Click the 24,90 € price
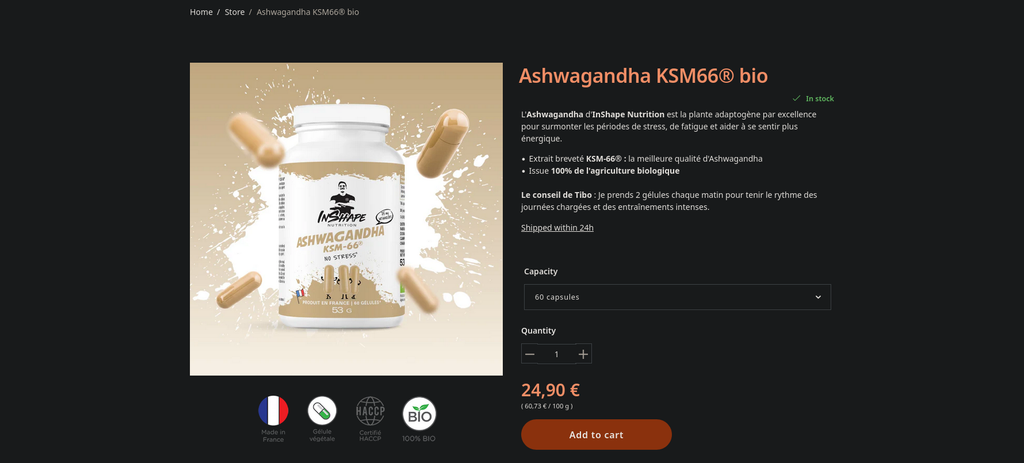 [551, 390]
